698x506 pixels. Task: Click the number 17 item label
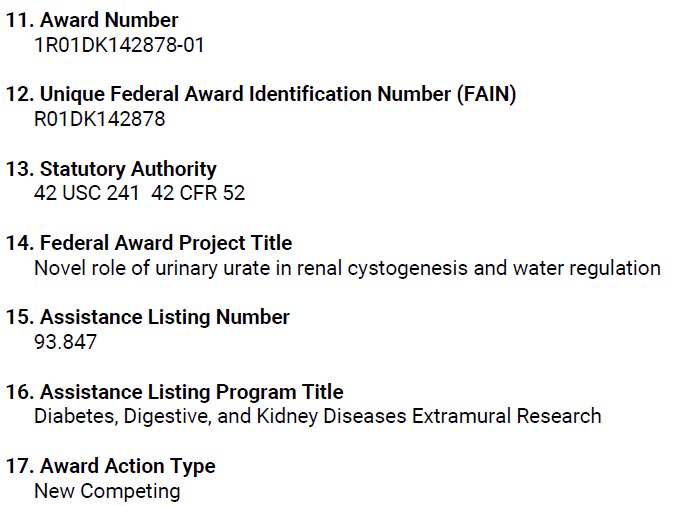[20, 466]
